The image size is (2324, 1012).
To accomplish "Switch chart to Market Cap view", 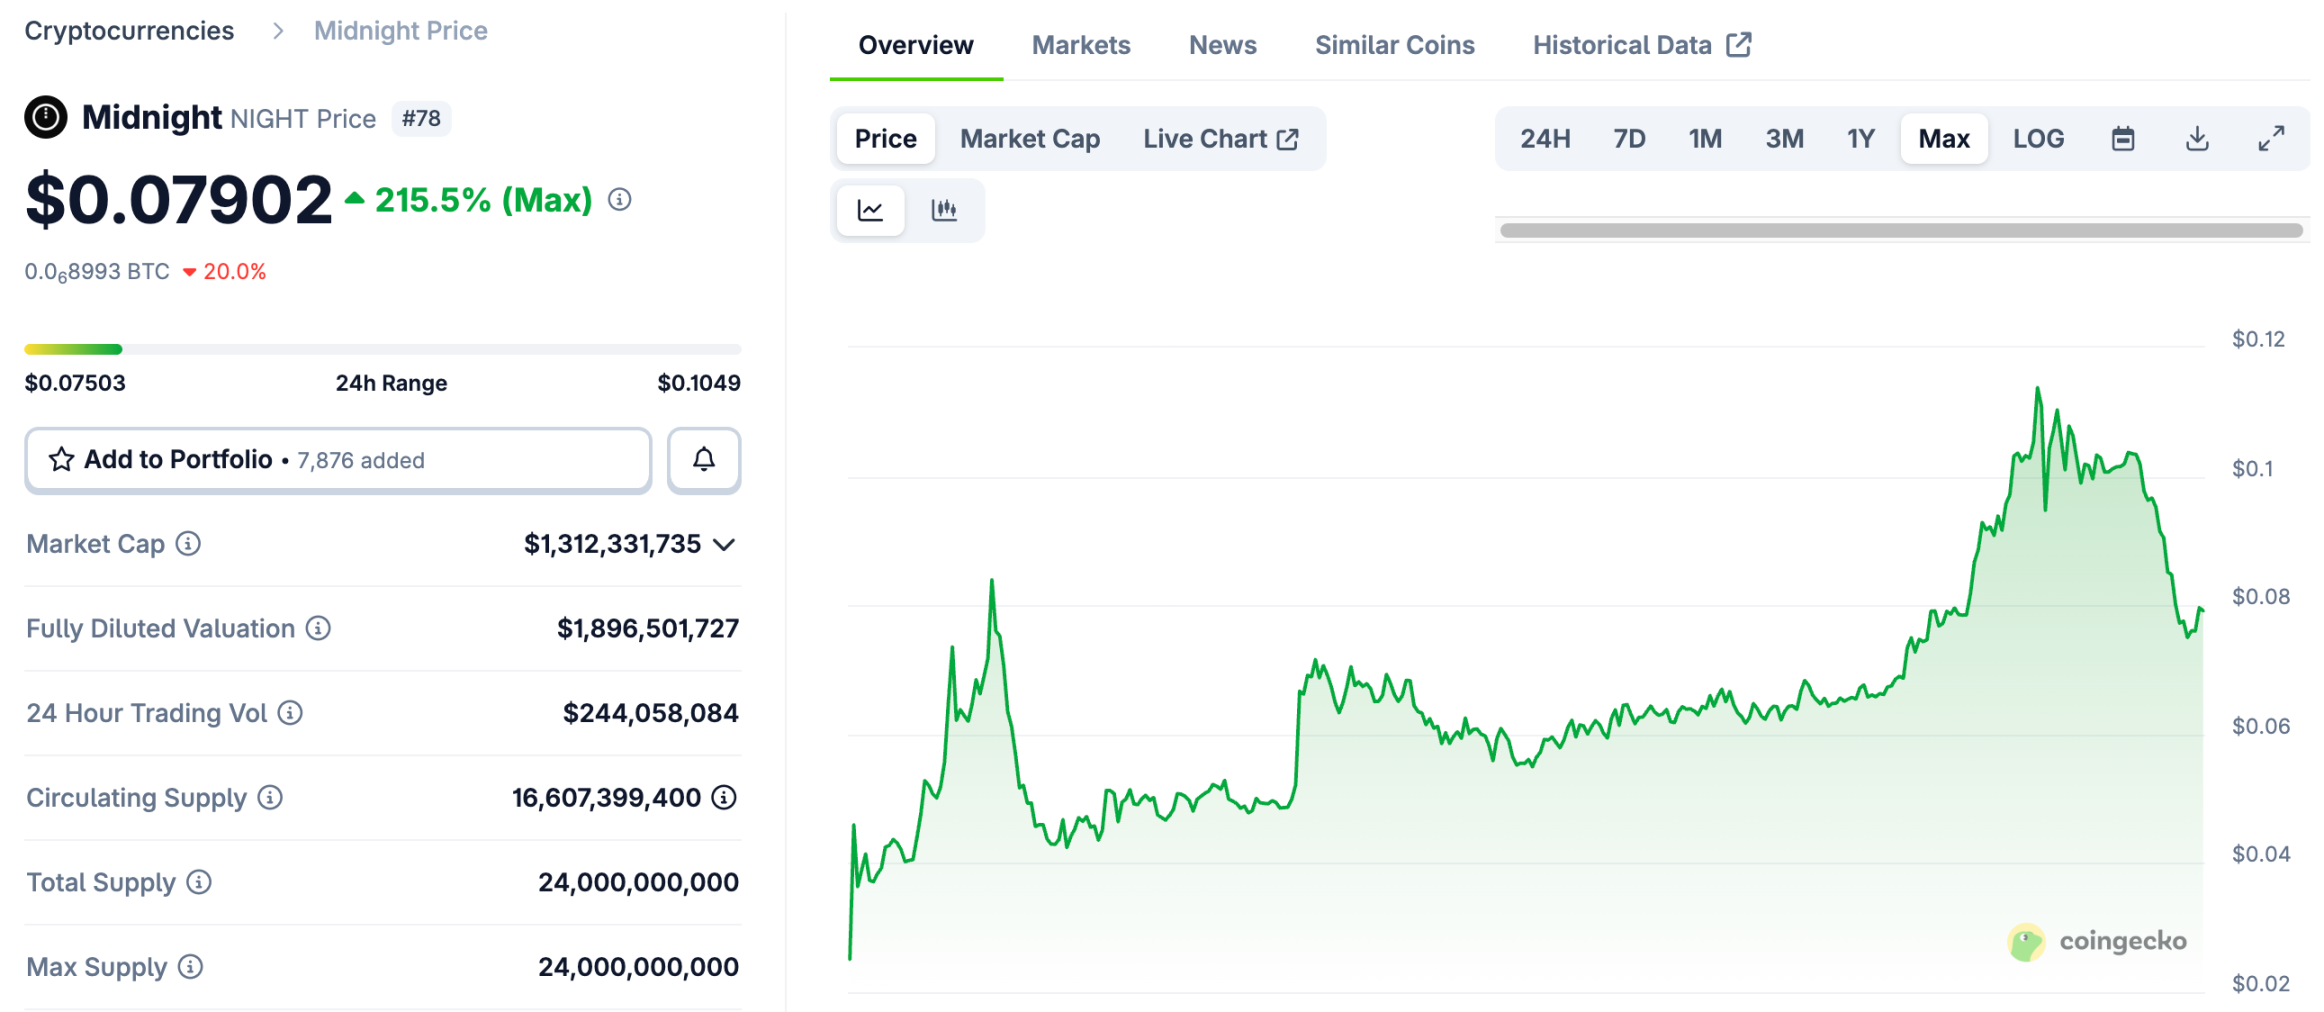I will [x=1029, y=138].
